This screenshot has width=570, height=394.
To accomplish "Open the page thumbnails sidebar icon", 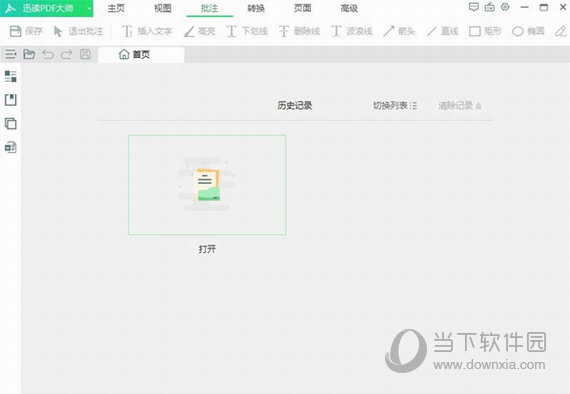I will pyautogui.click(x=11, y=124).
